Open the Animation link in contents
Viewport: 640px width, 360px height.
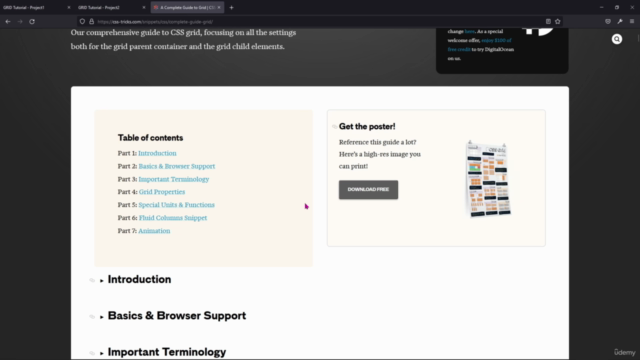click(x=154, y=231)
